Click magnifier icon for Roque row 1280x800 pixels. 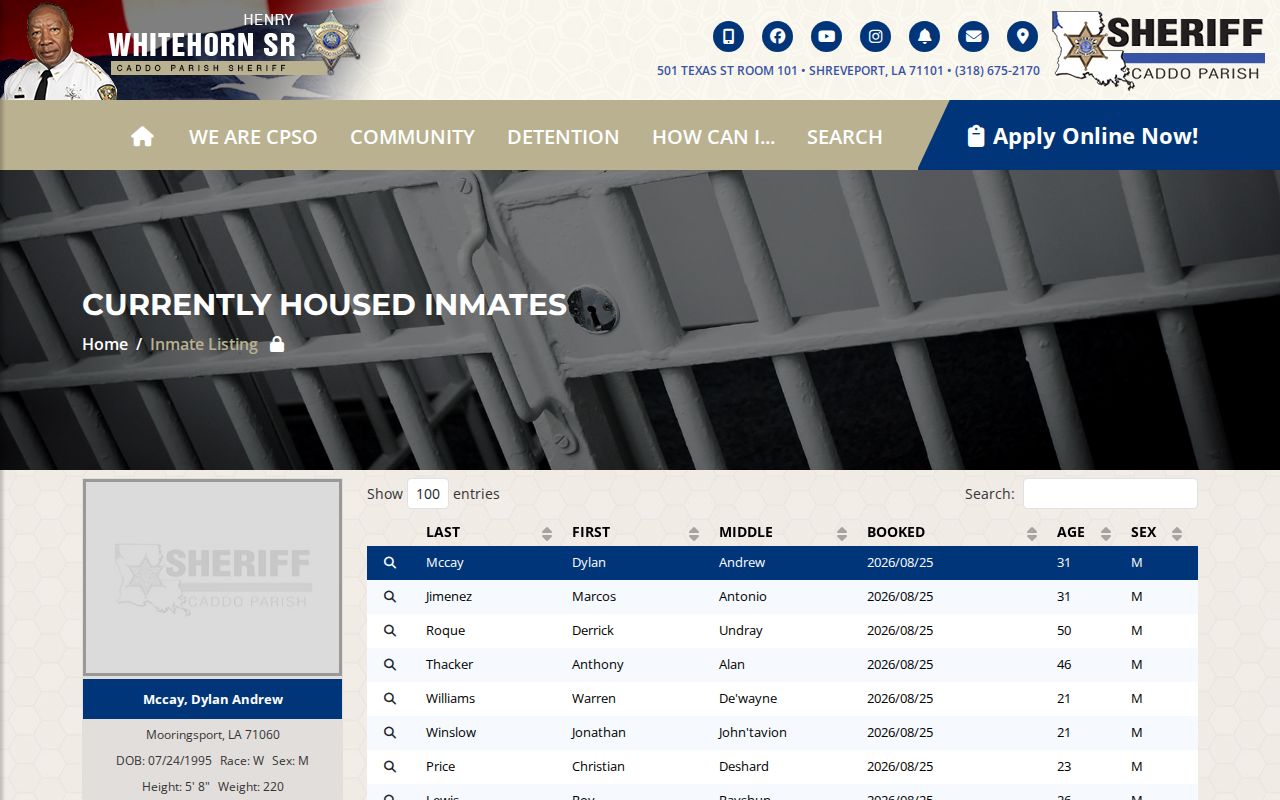click(x=390, y=631)
